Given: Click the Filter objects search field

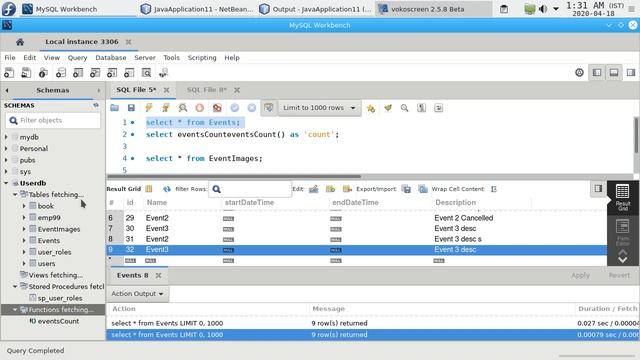Looking at the screenshot, I should [53, 120].
